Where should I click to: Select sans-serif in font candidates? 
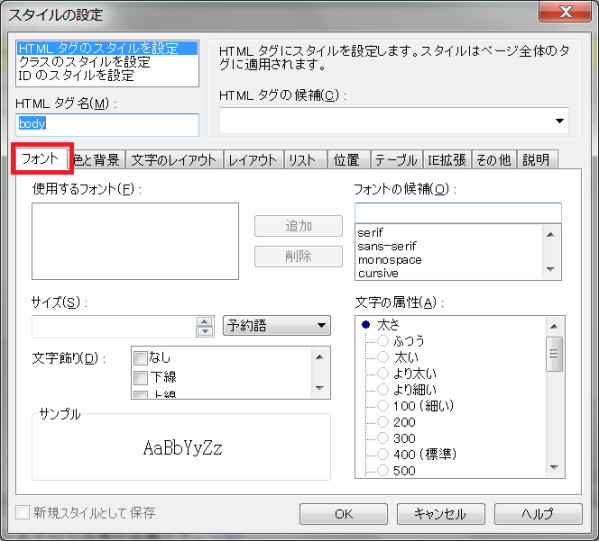pos(449,246)
